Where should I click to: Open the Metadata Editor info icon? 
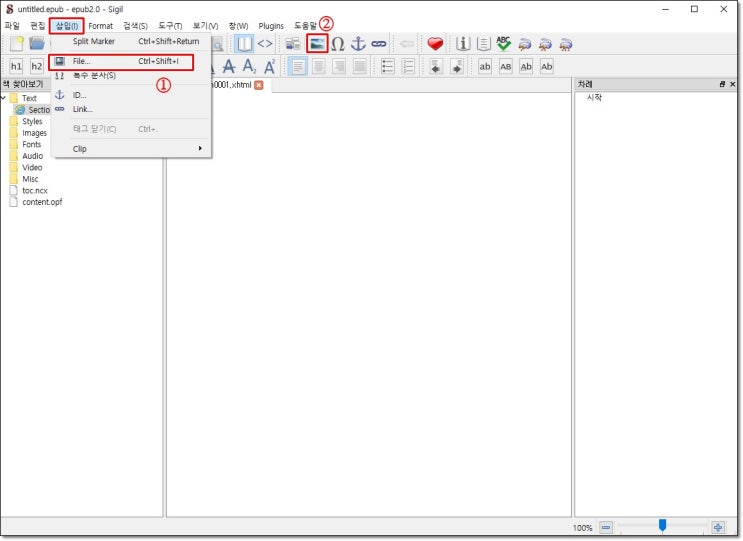[x=462, y=44]
